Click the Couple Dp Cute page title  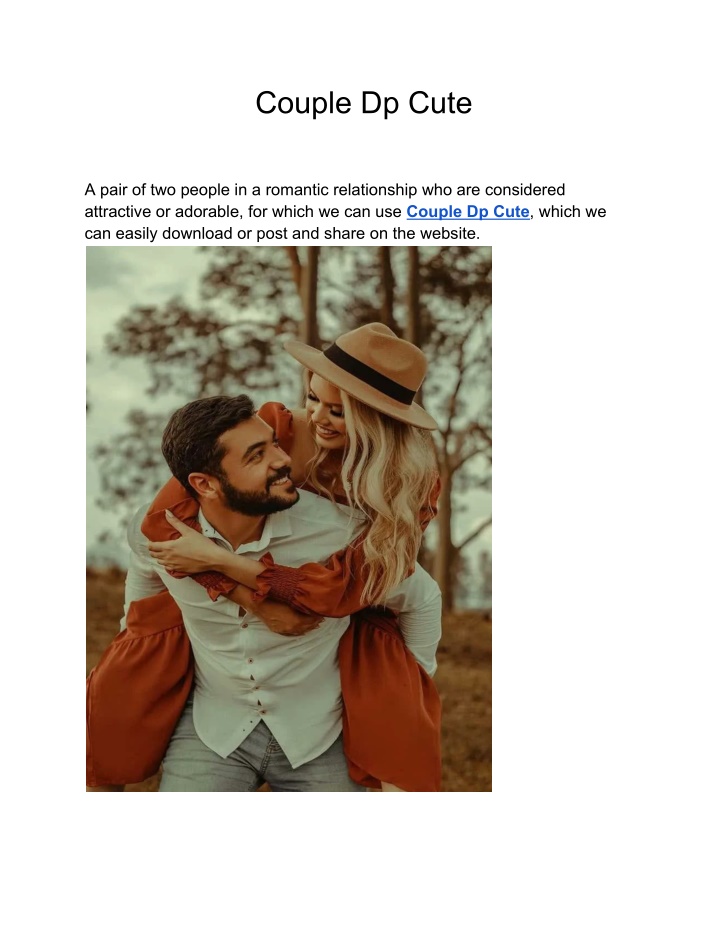click(363, 103)
